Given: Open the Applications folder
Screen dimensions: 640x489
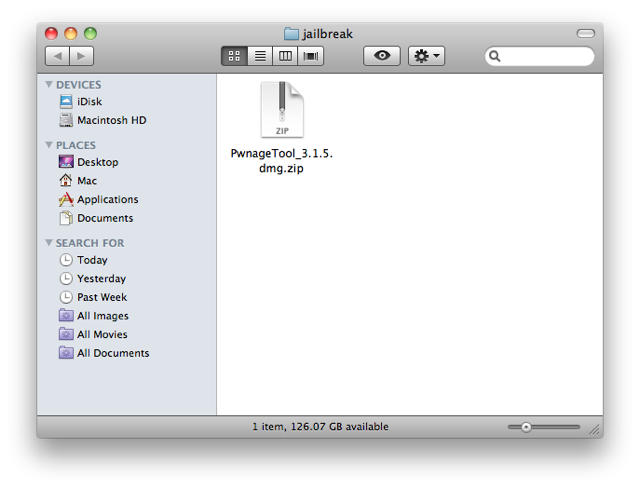Looking at the screenshot, I should pos(107,199).
